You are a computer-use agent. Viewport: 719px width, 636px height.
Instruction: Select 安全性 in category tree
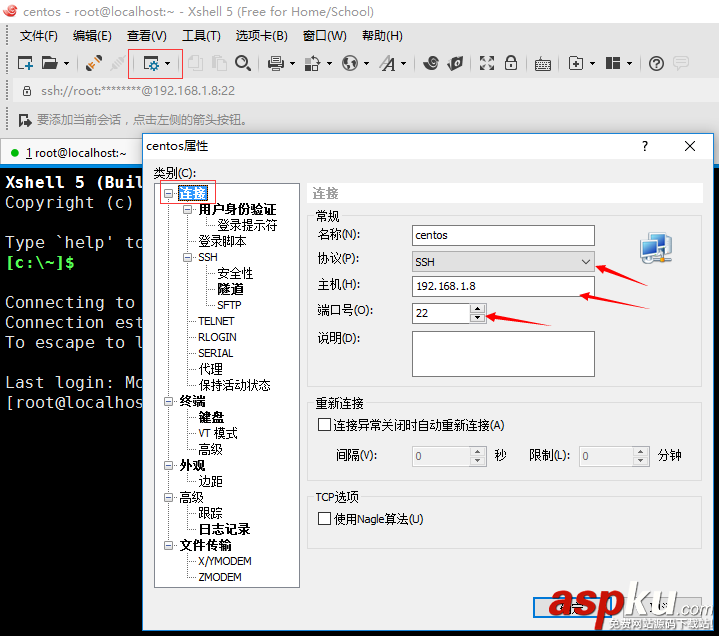tap(235, 273)
